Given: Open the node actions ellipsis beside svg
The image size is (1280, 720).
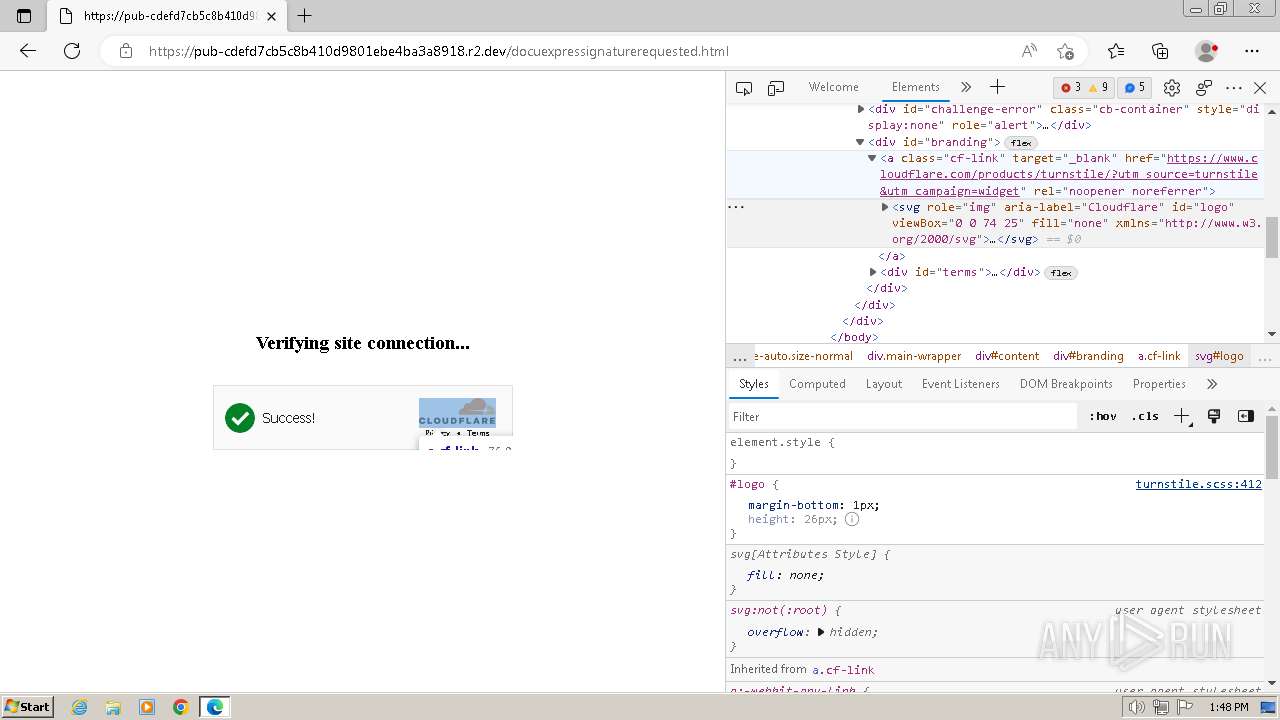Looking at the screenshot, I should (x=736, y=207).
